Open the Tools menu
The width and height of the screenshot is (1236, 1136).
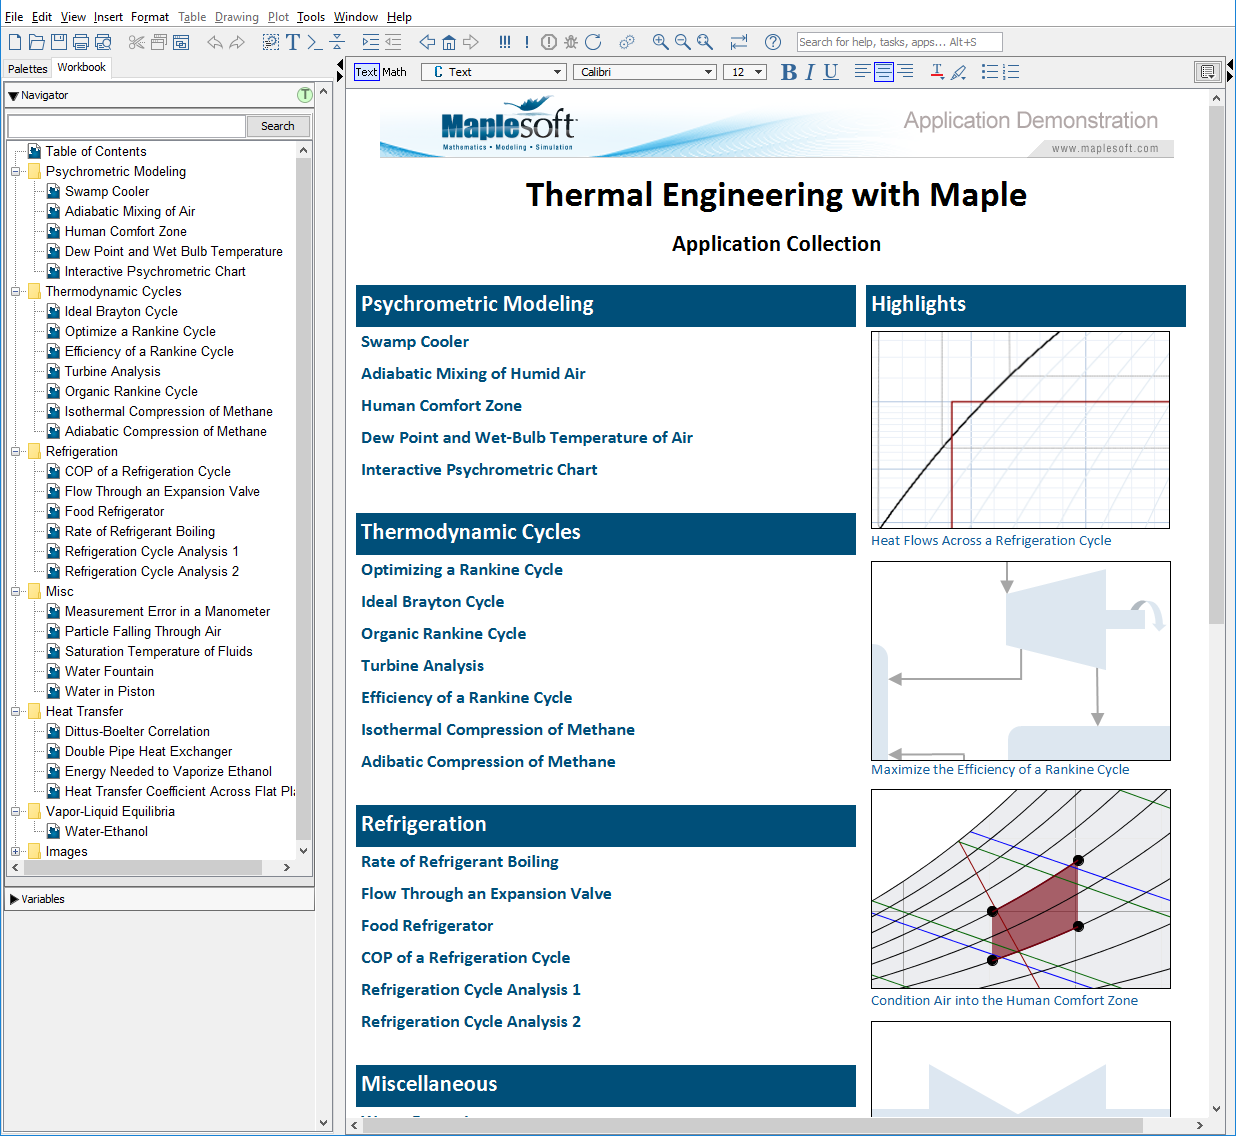tap(311, 17)
